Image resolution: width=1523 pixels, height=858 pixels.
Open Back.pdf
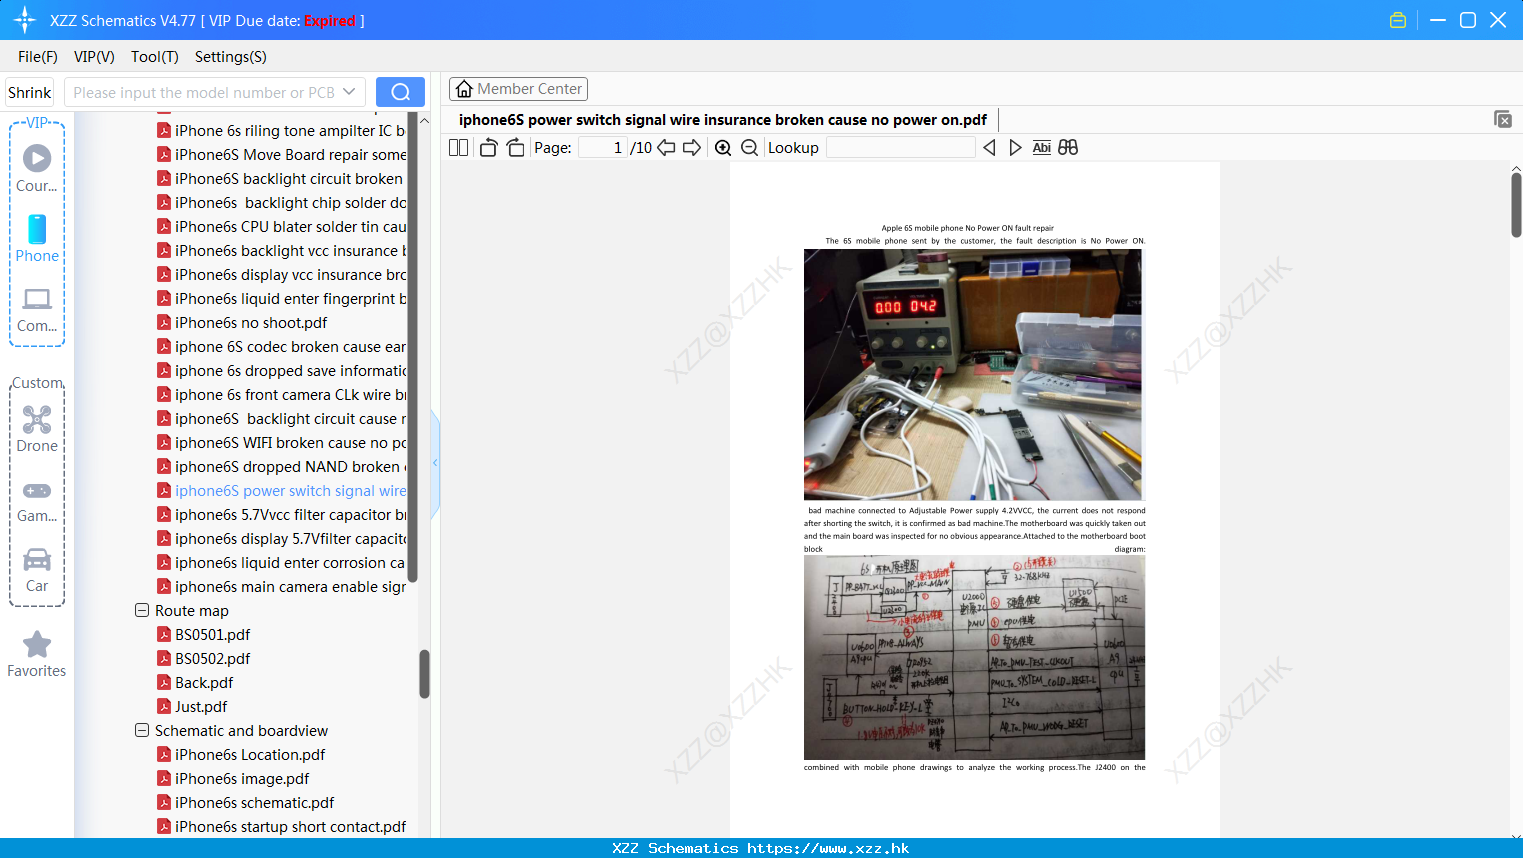(204, 682)
